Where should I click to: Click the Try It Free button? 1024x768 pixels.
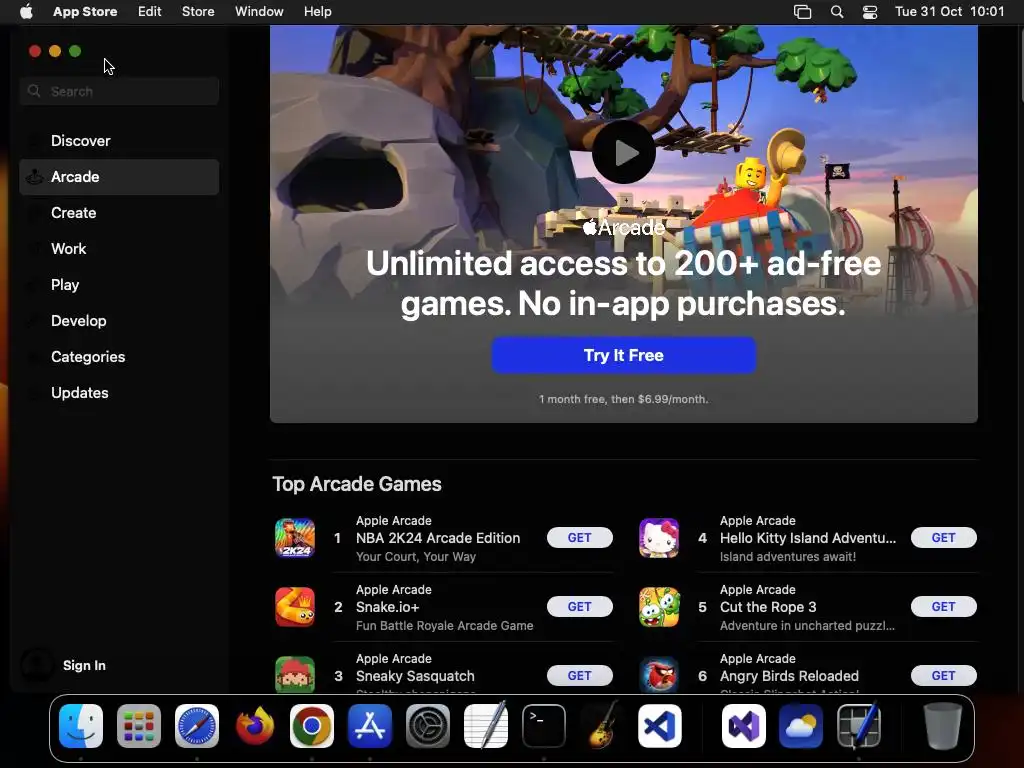pos(624,355)
